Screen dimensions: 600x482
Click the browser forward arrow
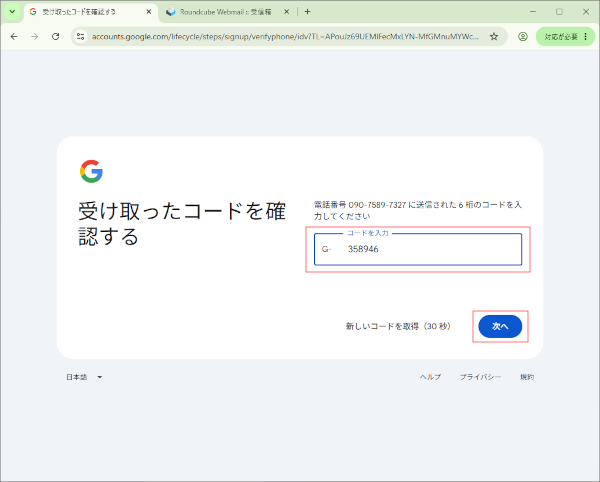click(34, 36)
